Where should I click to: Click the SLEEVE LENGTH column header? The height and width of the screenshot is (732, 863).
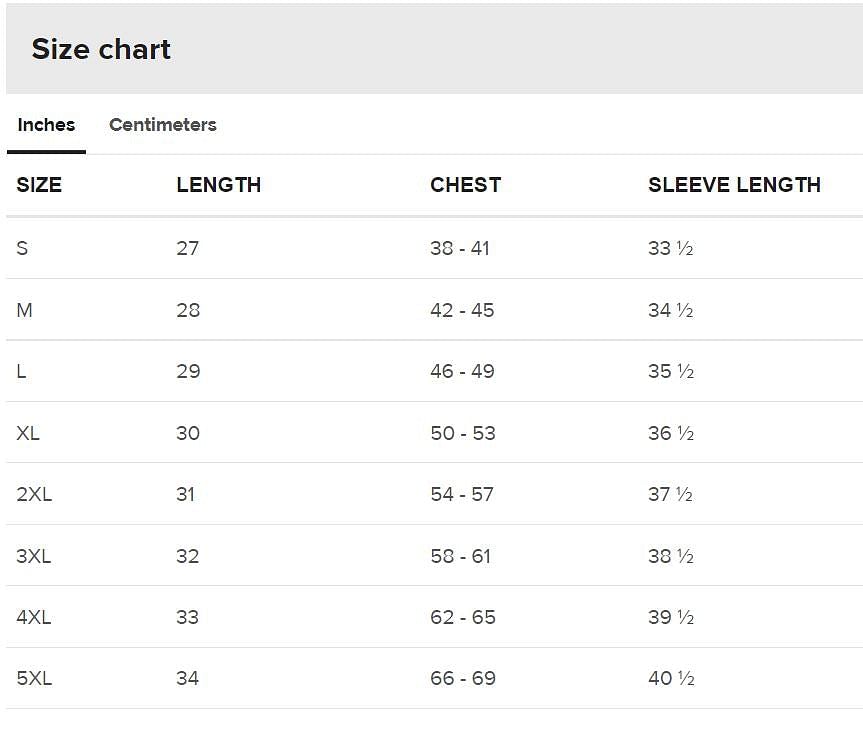[x=734, y=185]
